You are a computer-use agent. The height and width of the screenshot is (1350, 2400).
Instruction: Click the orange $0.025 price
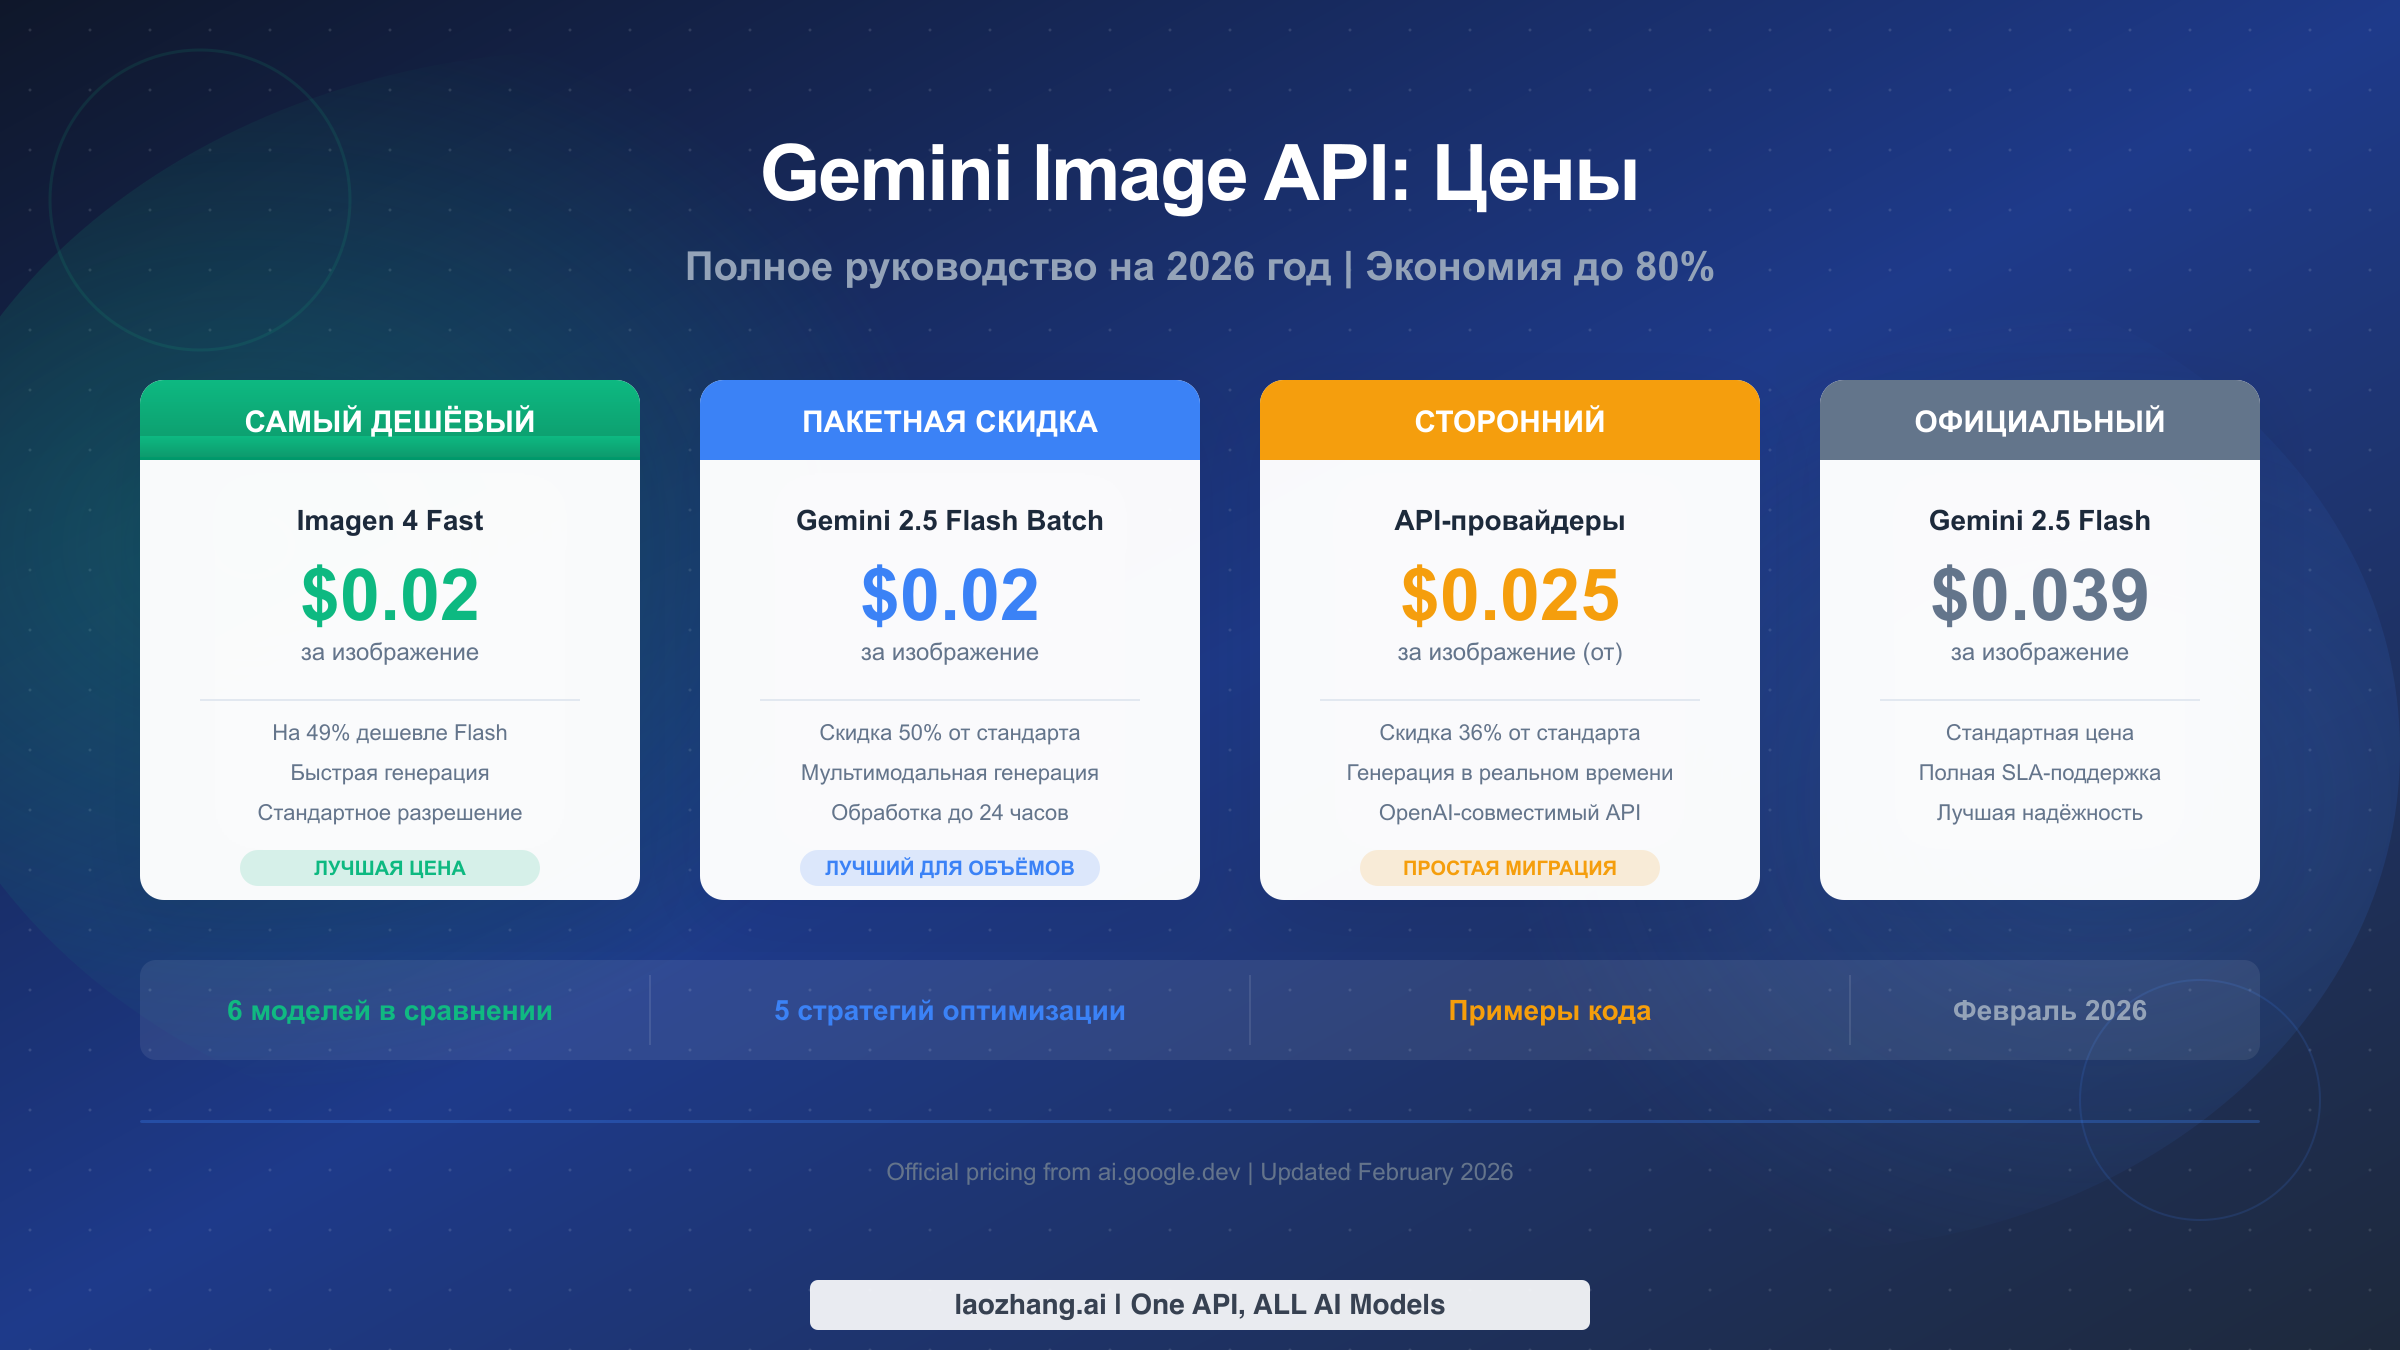pyautogui.click(x=1510, y=595)
